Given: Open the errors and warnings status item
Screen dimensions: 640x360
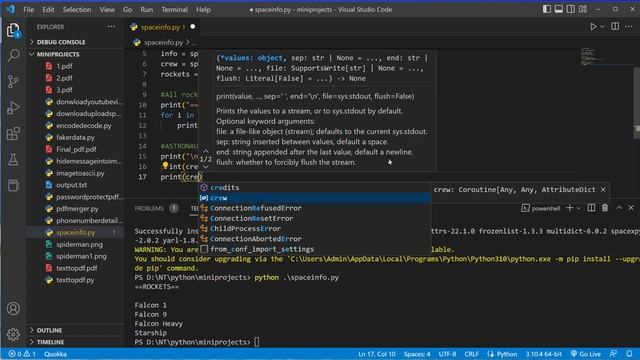Looking at the screenshot, I should 22,354.
